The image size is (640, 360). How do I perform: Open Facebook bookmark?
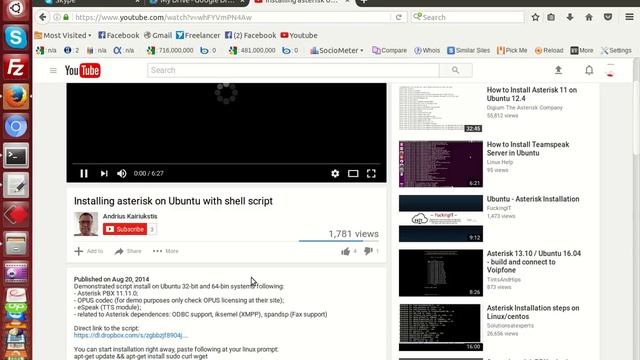click(x=119, y=36)
